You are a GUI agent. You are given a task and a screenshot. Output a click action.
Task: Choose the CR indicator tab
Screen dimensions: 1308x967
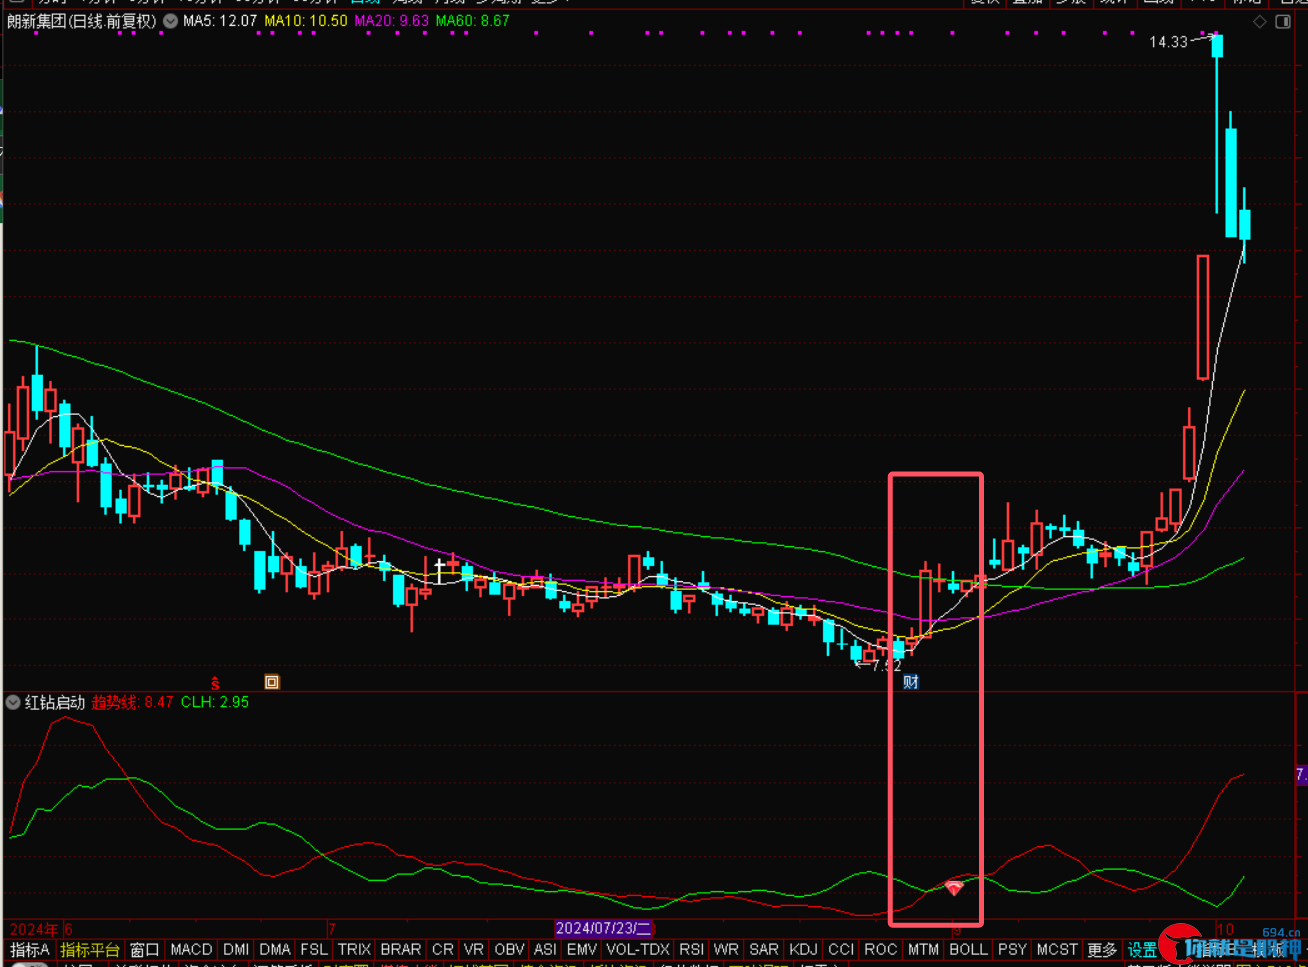[x=443, y=949]
